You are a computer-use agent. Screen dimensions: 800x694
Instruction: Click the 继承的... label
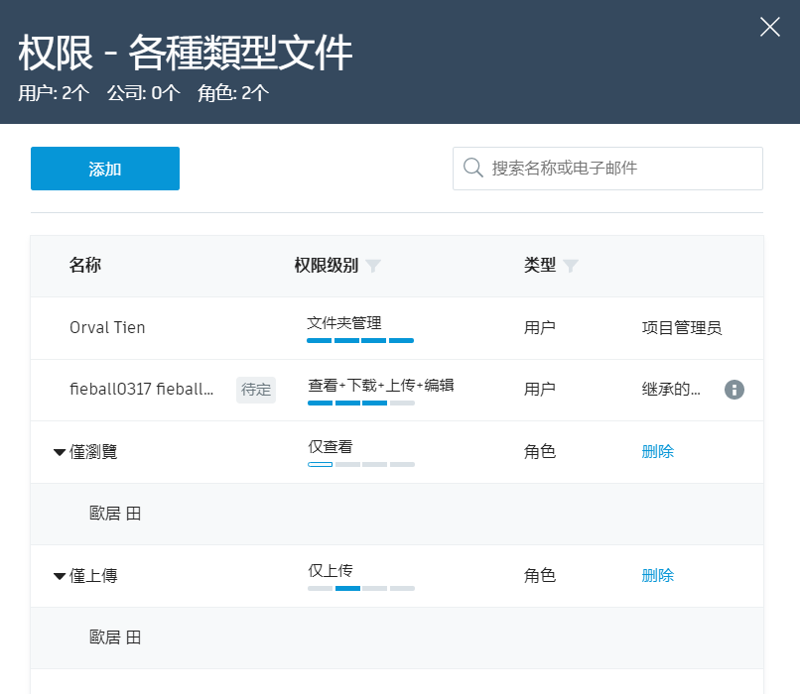coord(671,389)
